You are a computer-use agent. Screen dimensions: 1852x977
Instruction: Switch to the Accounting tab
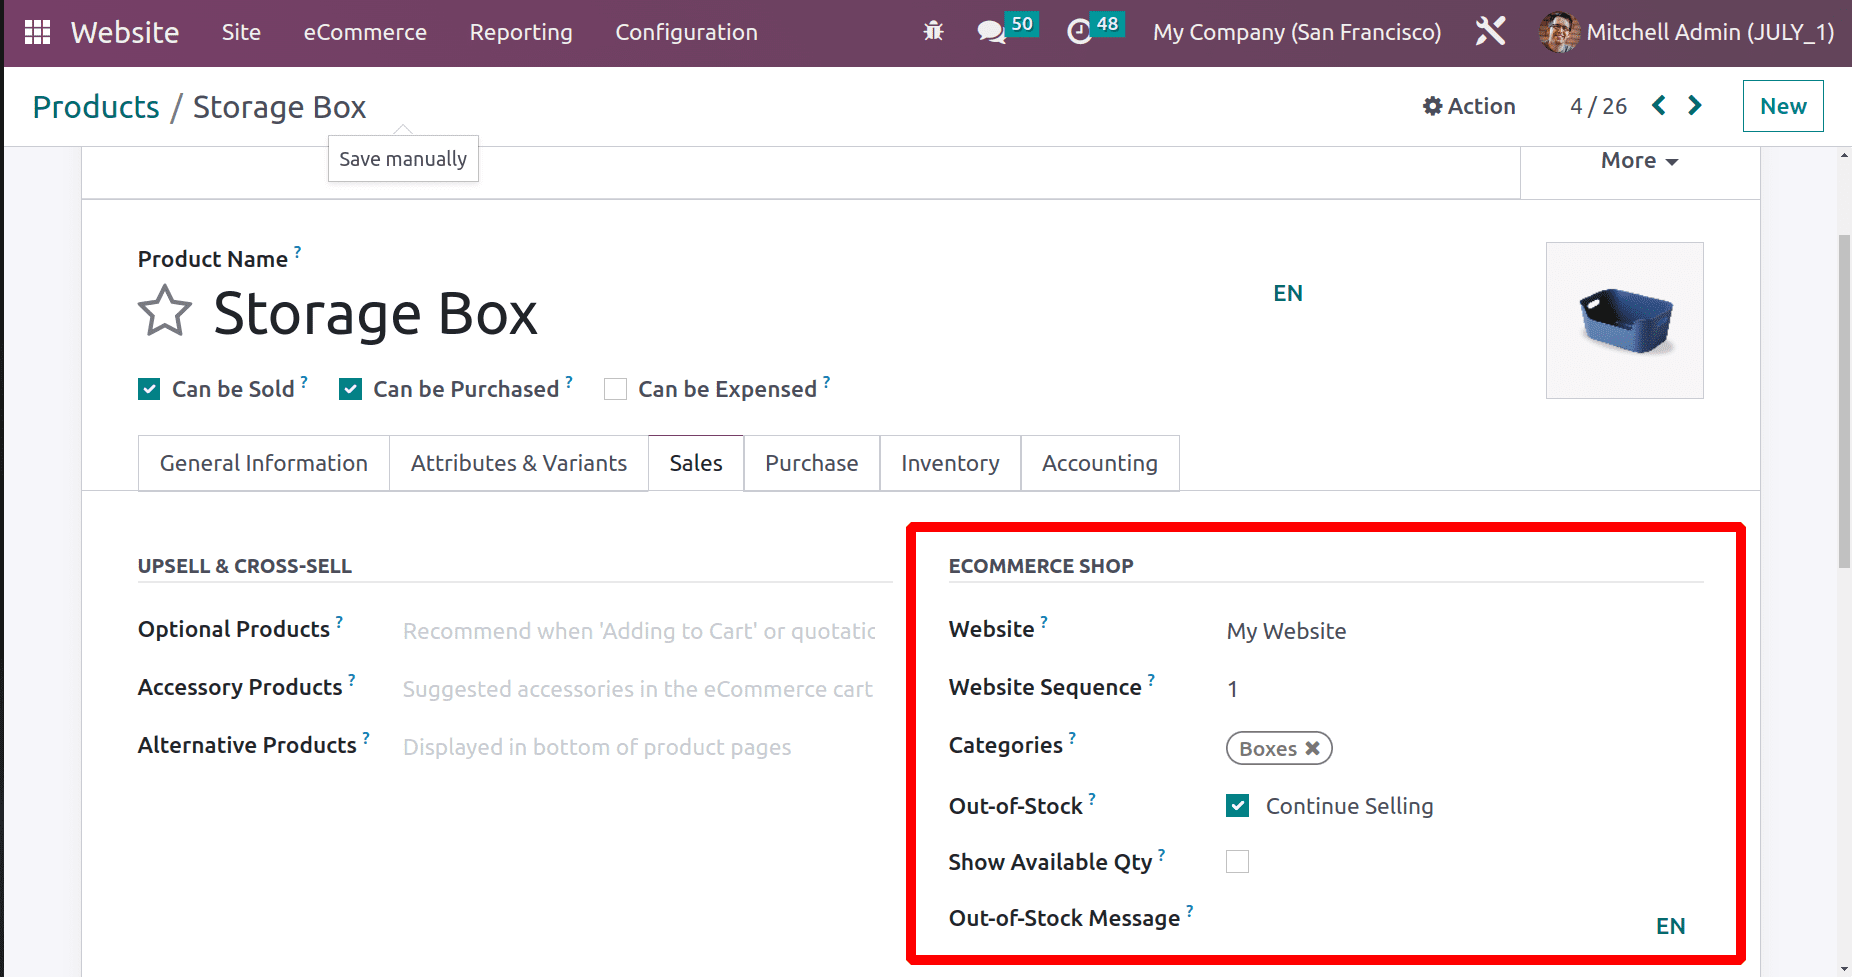pyautogui.click(x=1100, y=463)
